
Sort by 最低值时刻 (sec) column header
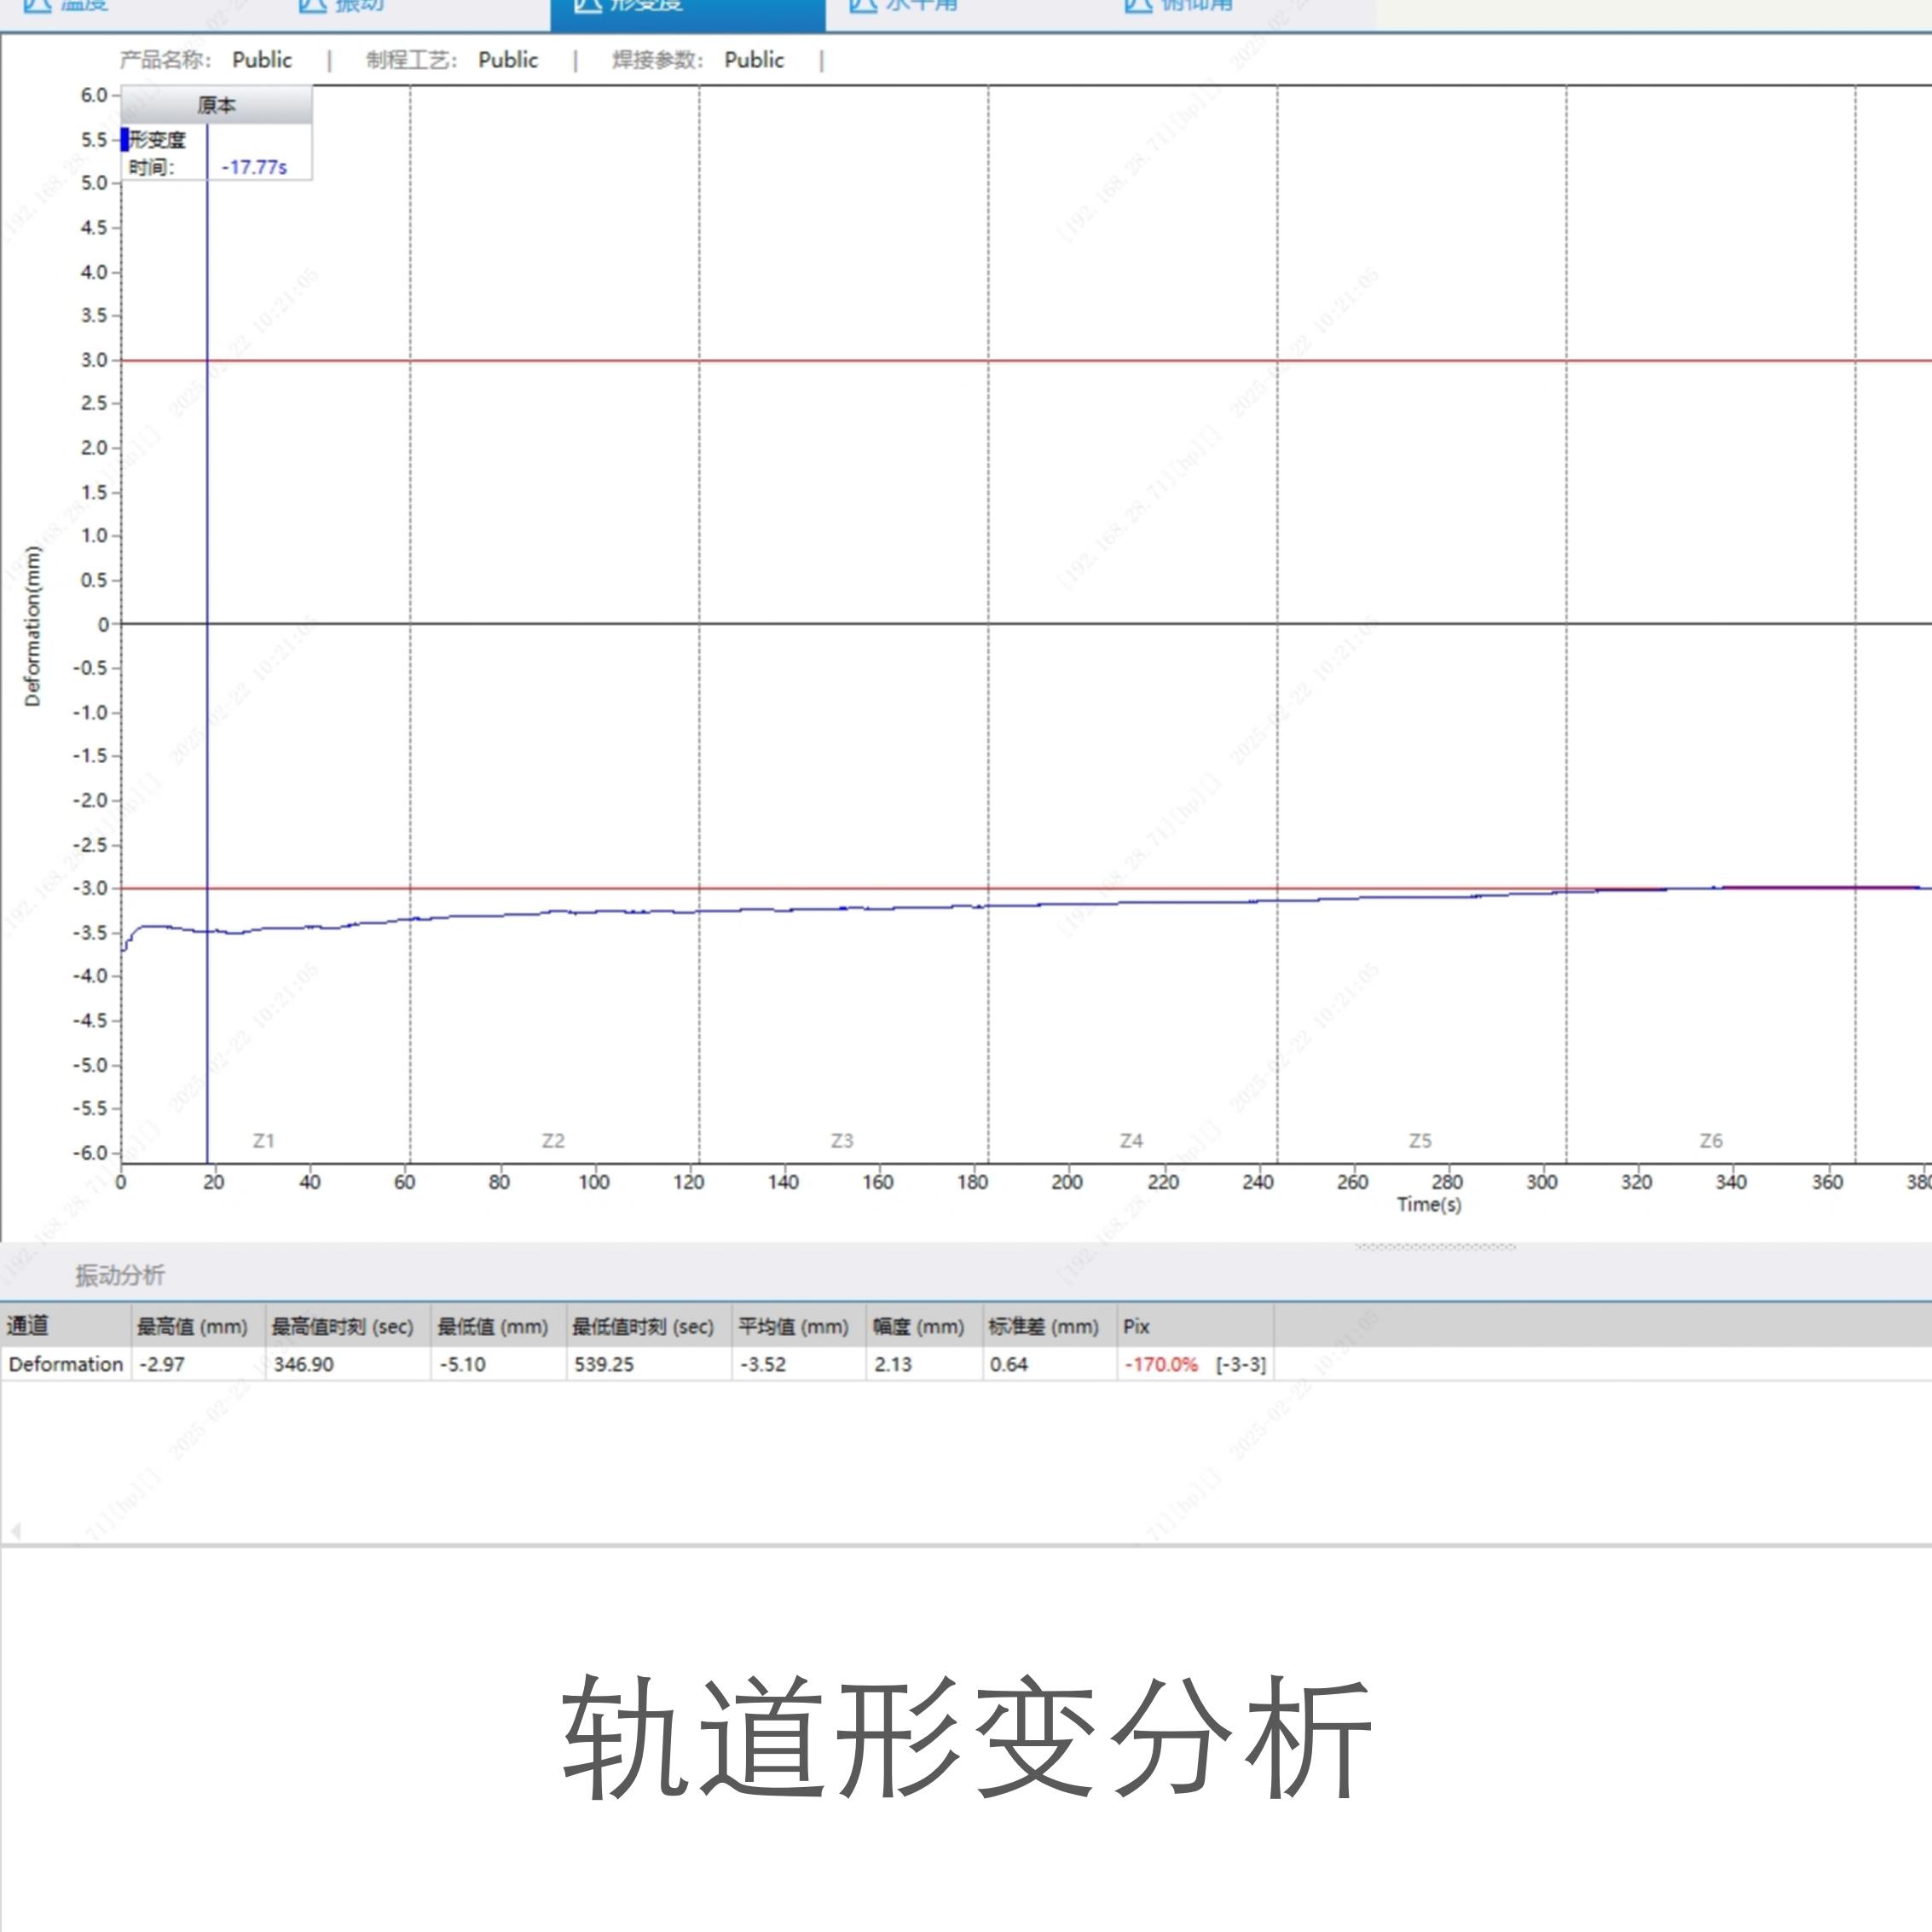[643, 1327]
